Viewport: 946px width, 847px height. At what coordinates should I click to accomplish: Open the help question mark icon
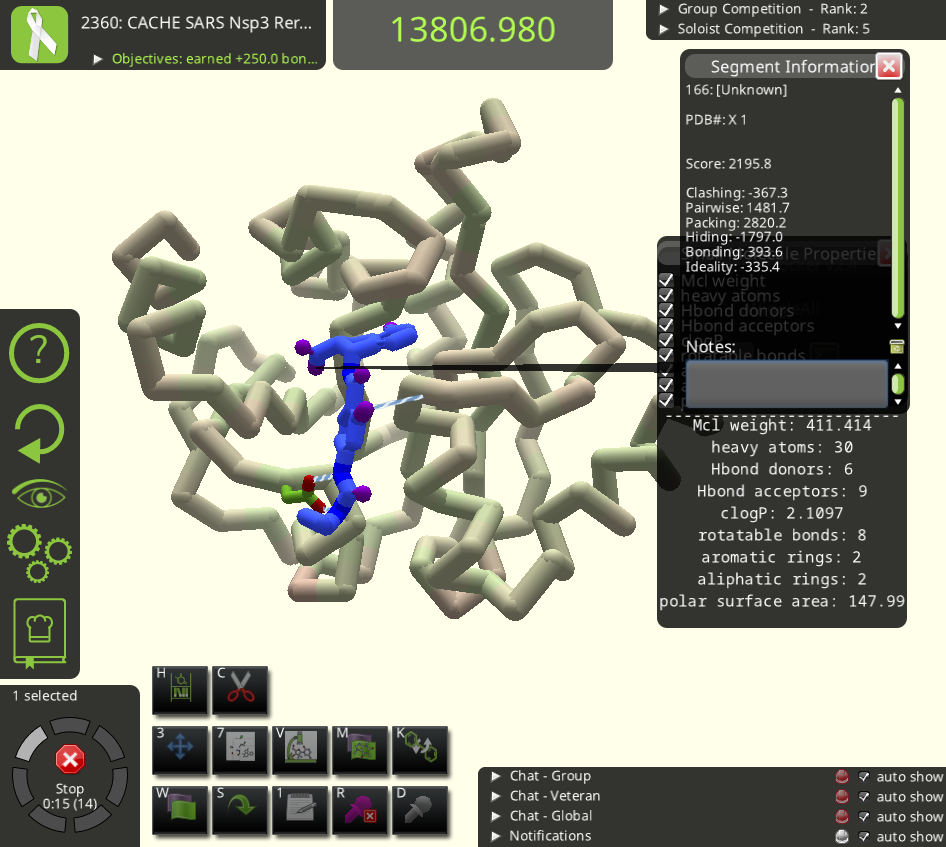pos(39,351)
